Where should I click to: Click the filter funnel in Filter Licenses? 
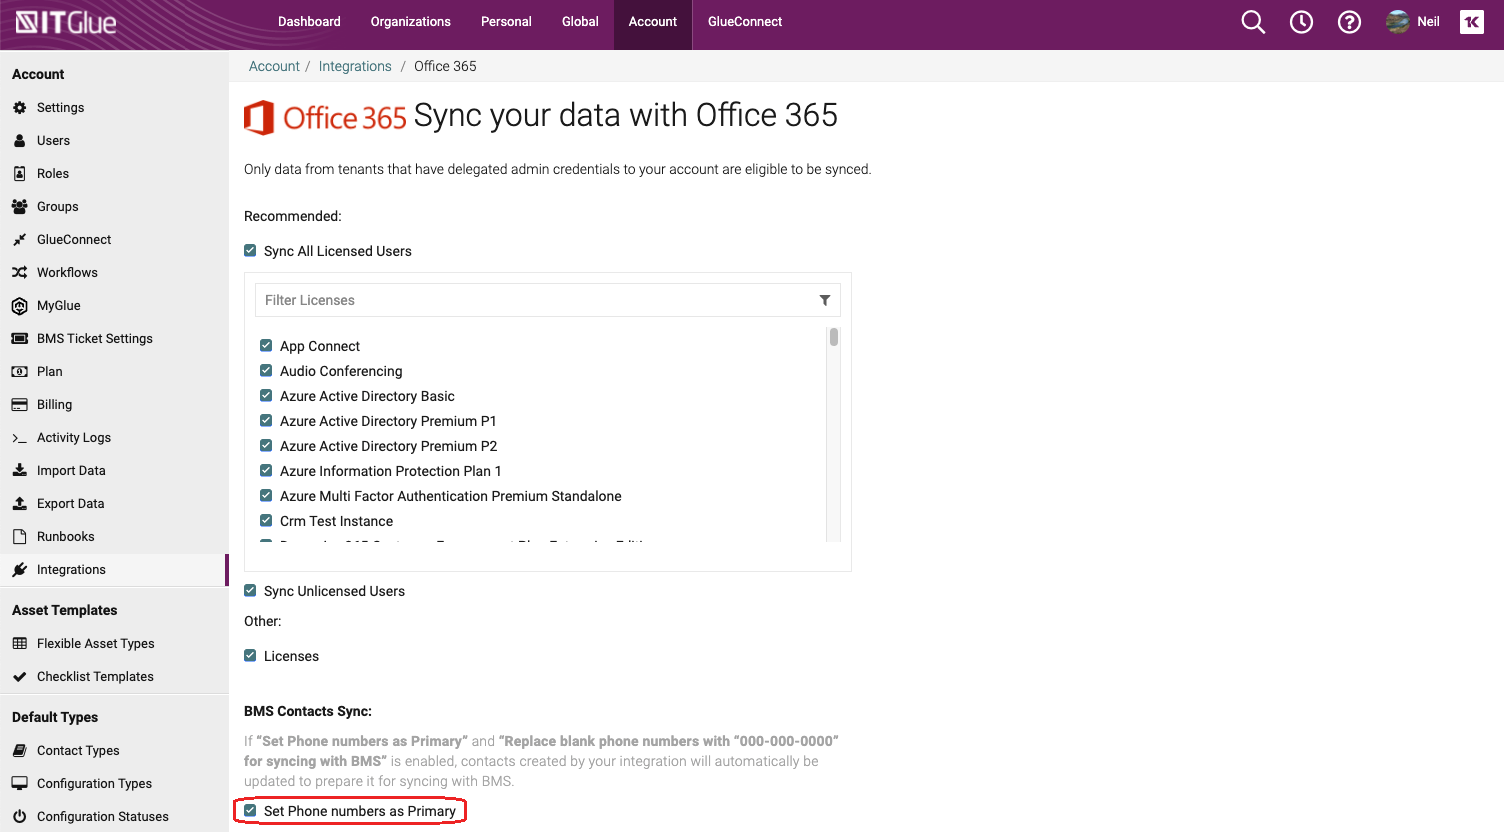click(825, 300)
